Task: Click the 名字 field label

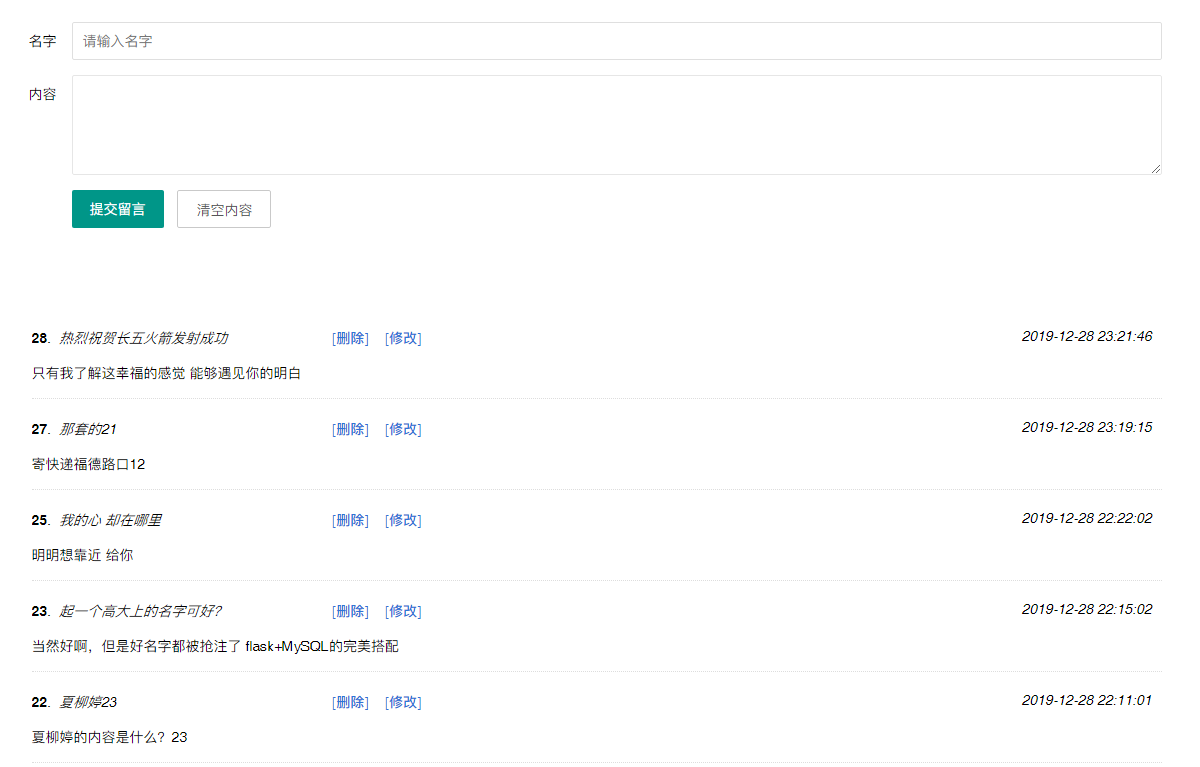Action: tap(42, 41)
